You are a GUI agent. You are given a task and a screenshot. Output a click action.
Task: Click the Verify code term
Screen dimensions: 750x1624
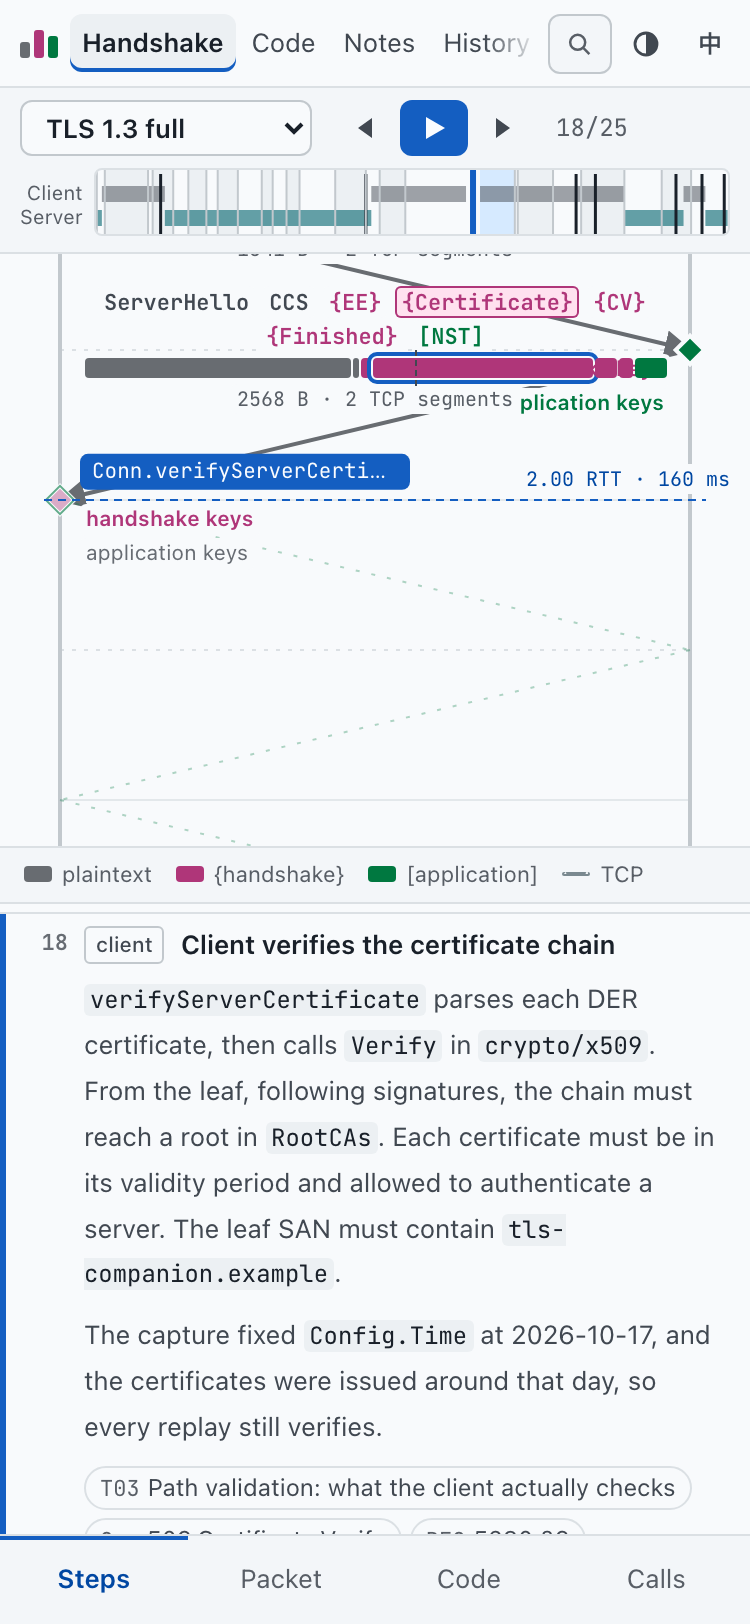394,1045
